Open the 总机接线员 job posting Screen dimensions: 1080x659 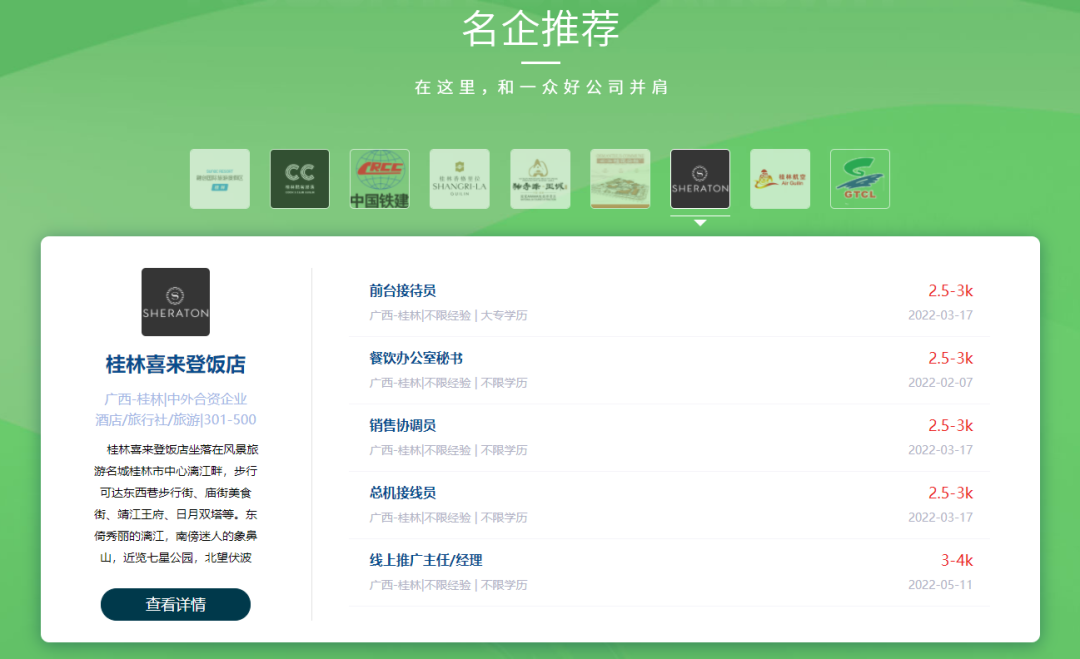402,493
